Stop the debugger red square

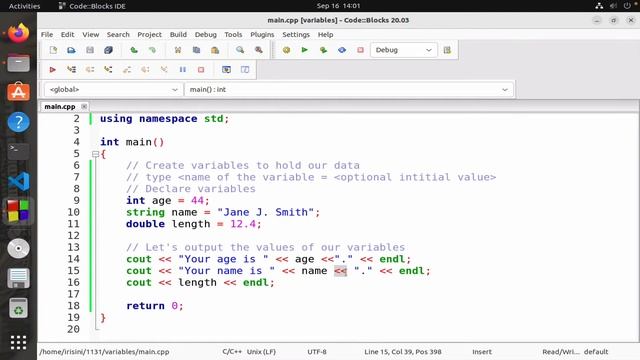point(201,69)
